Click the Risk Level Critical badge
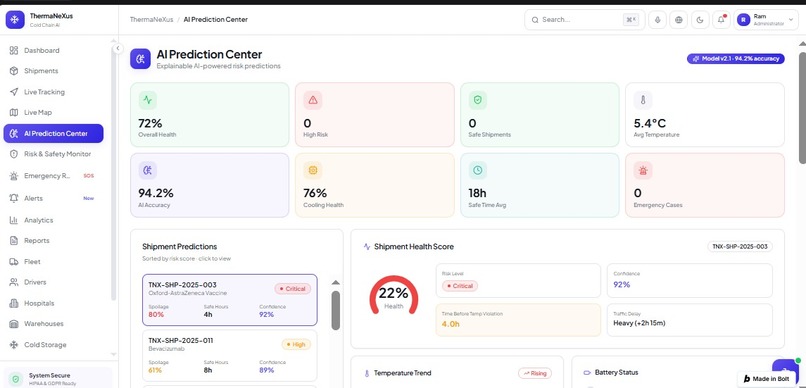The image size is (806, 388). 460,286
